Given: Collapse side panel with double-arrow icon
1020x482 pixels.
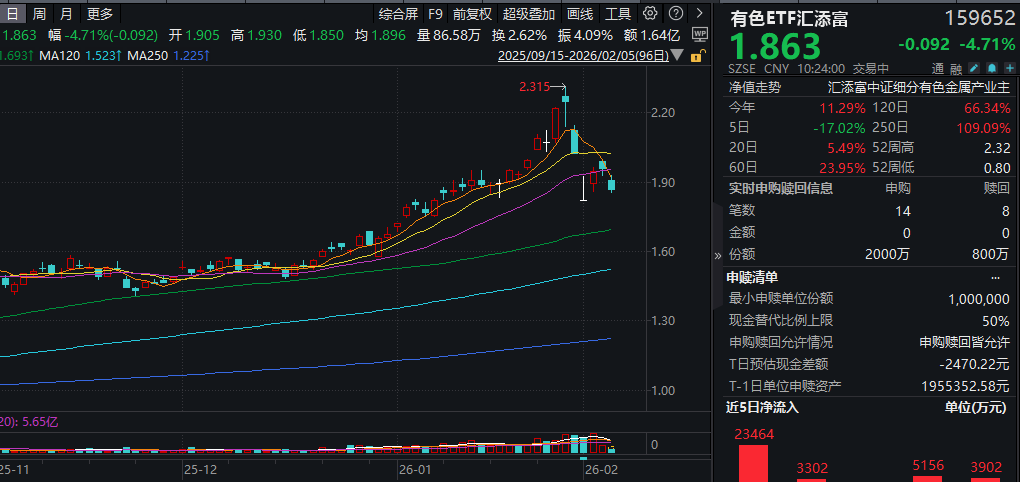Looking at the screenshot, I should click(x=716, y=255).
